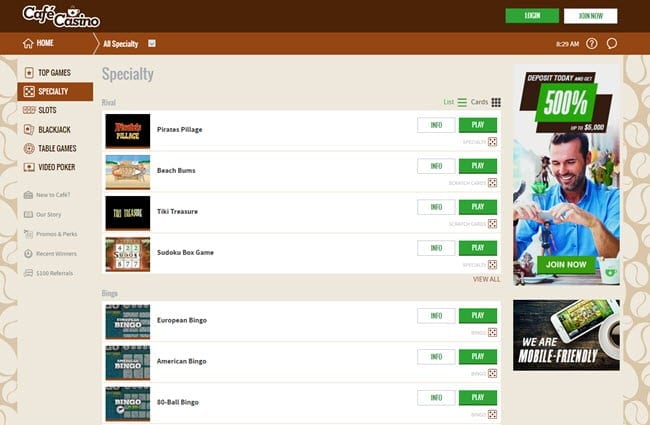Click dice icon on European Bingo row
Viewport: 650px width, 425px height.
pos(492,333)
